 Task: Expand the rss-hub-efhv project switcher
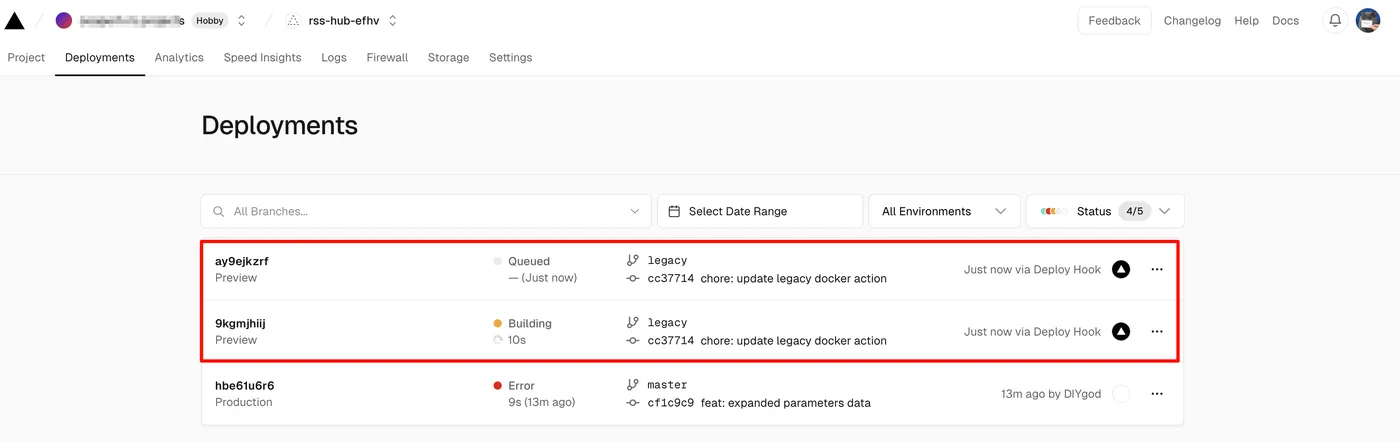[393, 20]
